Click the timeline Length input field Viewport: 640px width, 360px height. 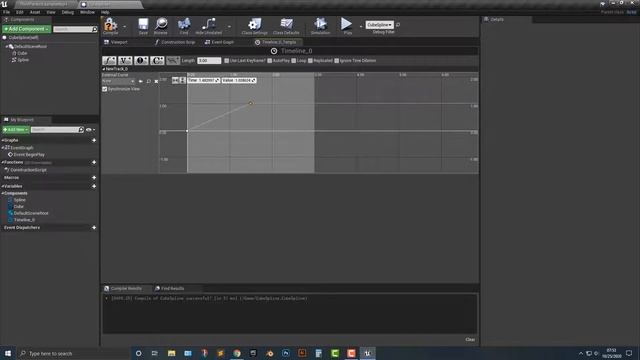(x=209, y=60)
